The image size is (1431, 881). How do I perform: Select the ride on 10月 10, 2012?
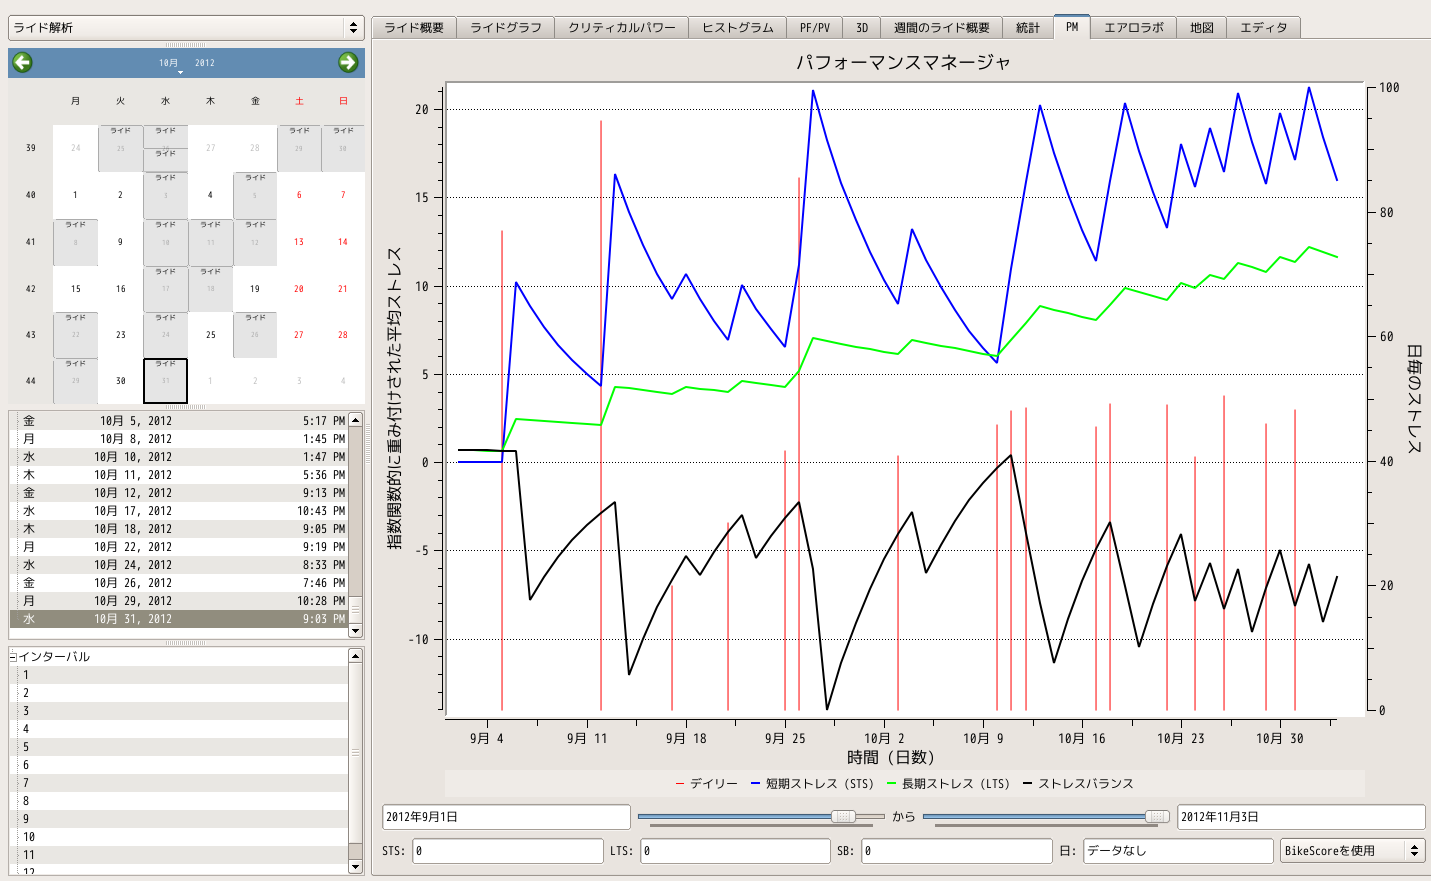pyautogui.click(x=179, y=457)
